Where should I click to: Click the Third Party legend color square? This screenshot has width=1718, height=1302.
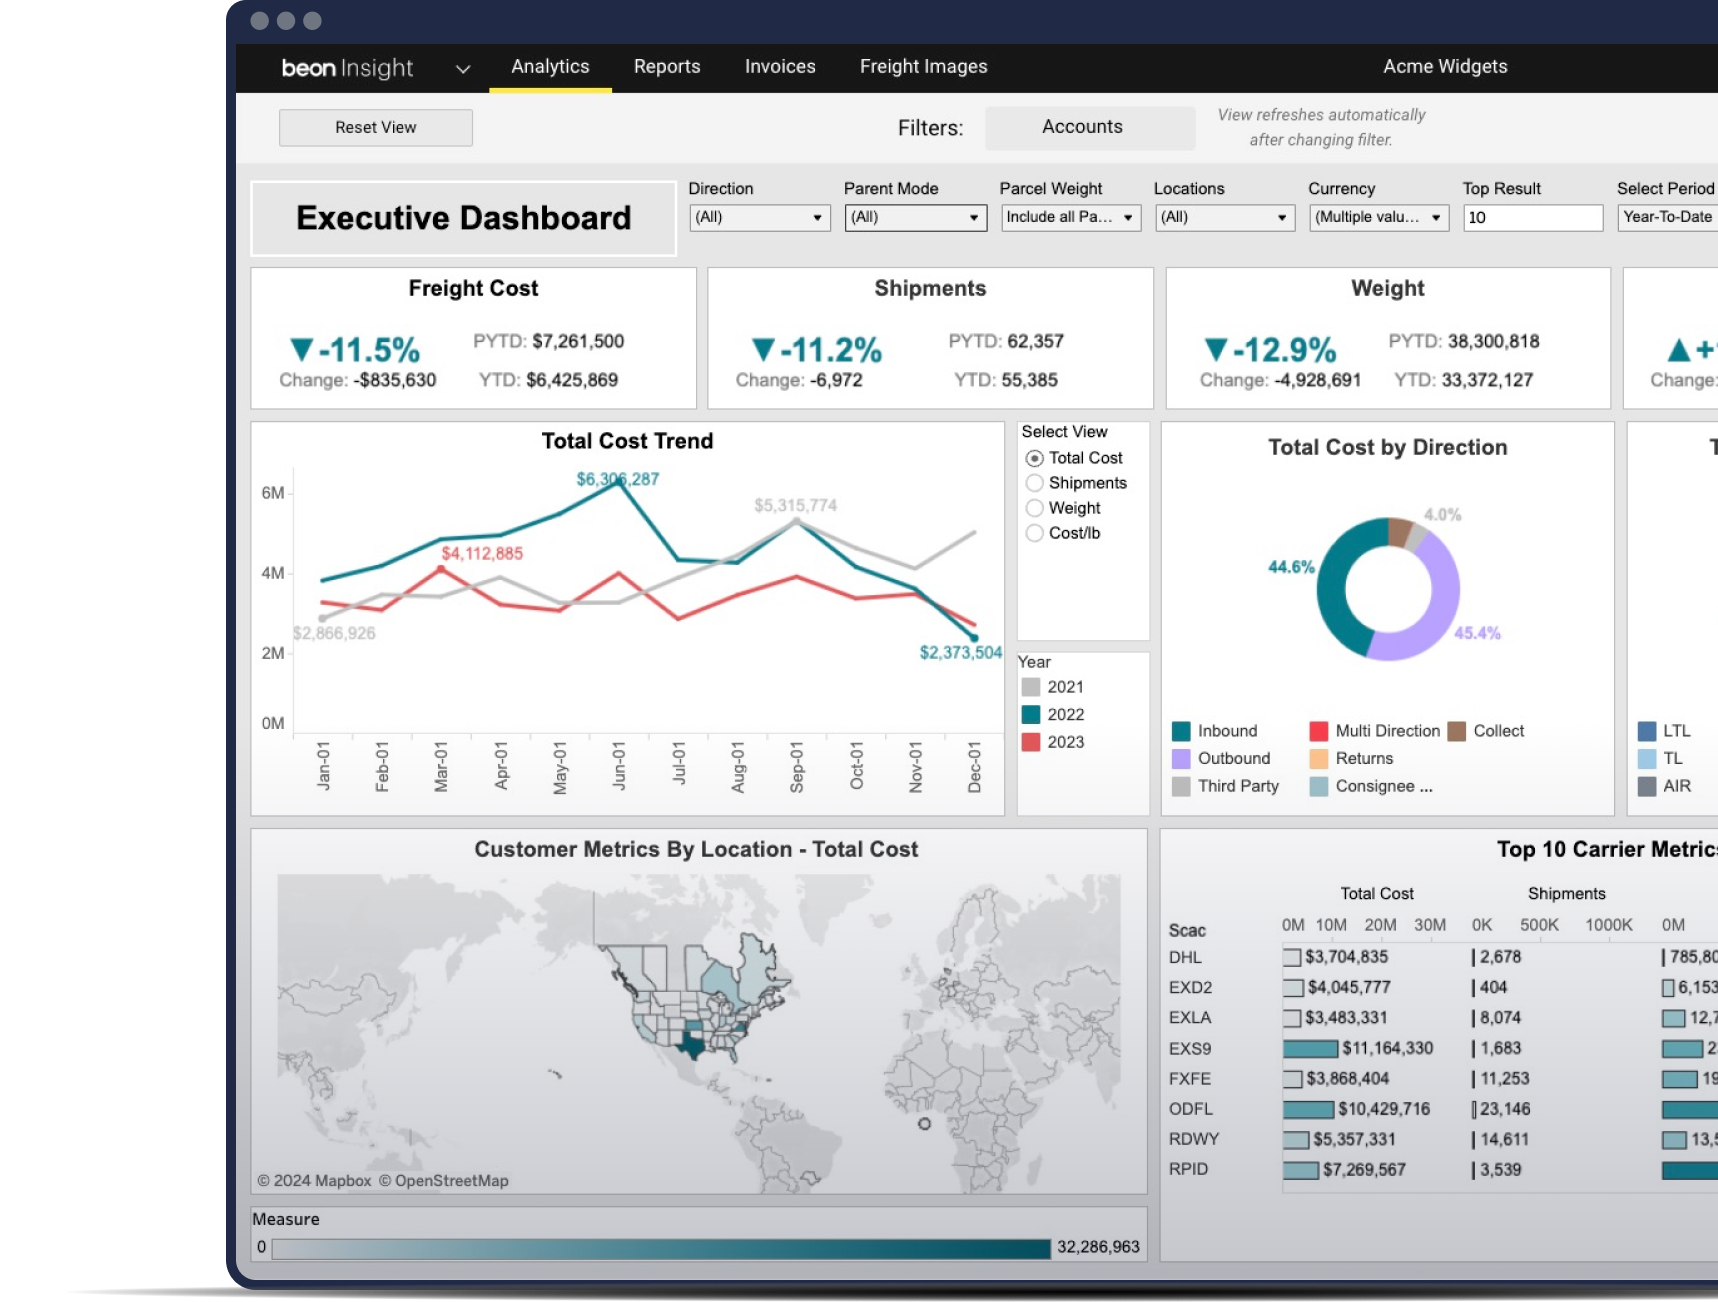coord(1181,786)
